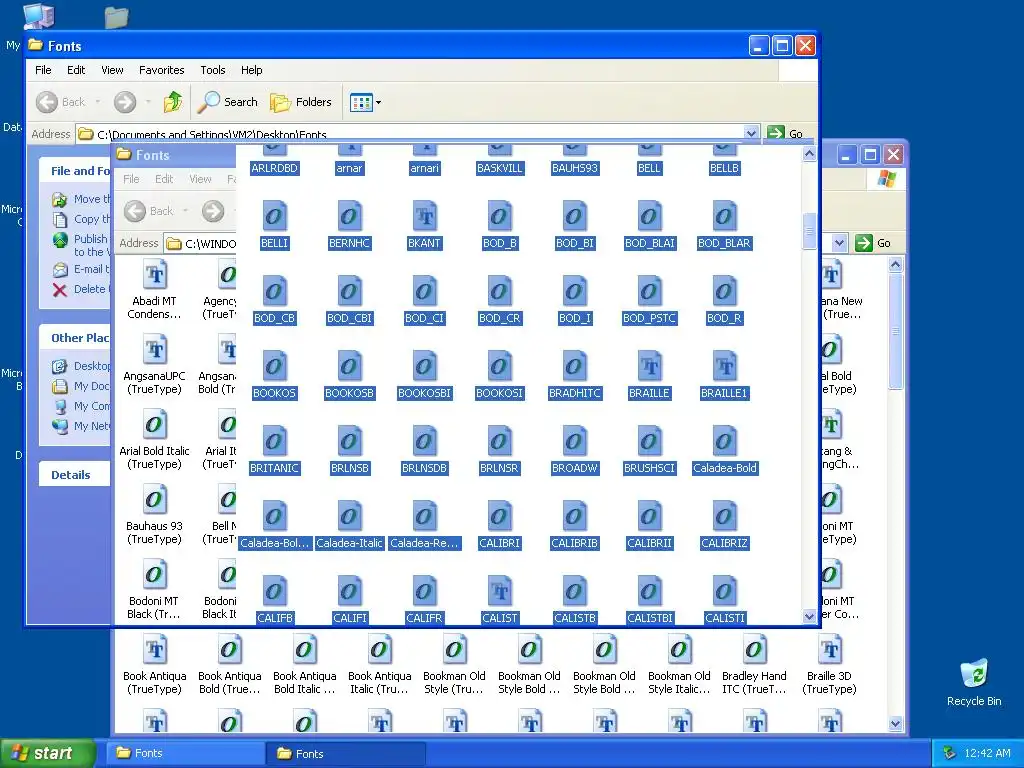The height and width of the screenshot is (768, 1024).
Task: Click the Go button in front window
Action: 786,133
